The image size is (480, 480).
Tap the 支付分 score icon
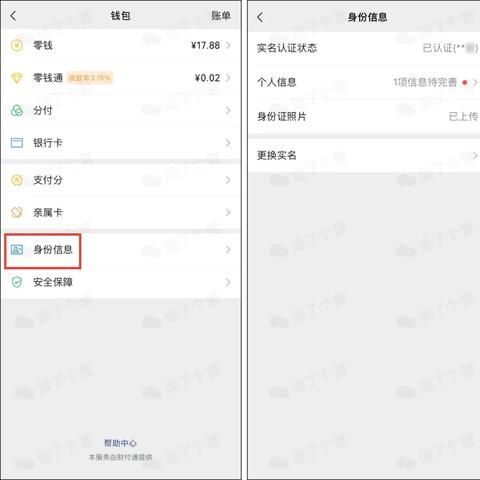pos(17,180)
